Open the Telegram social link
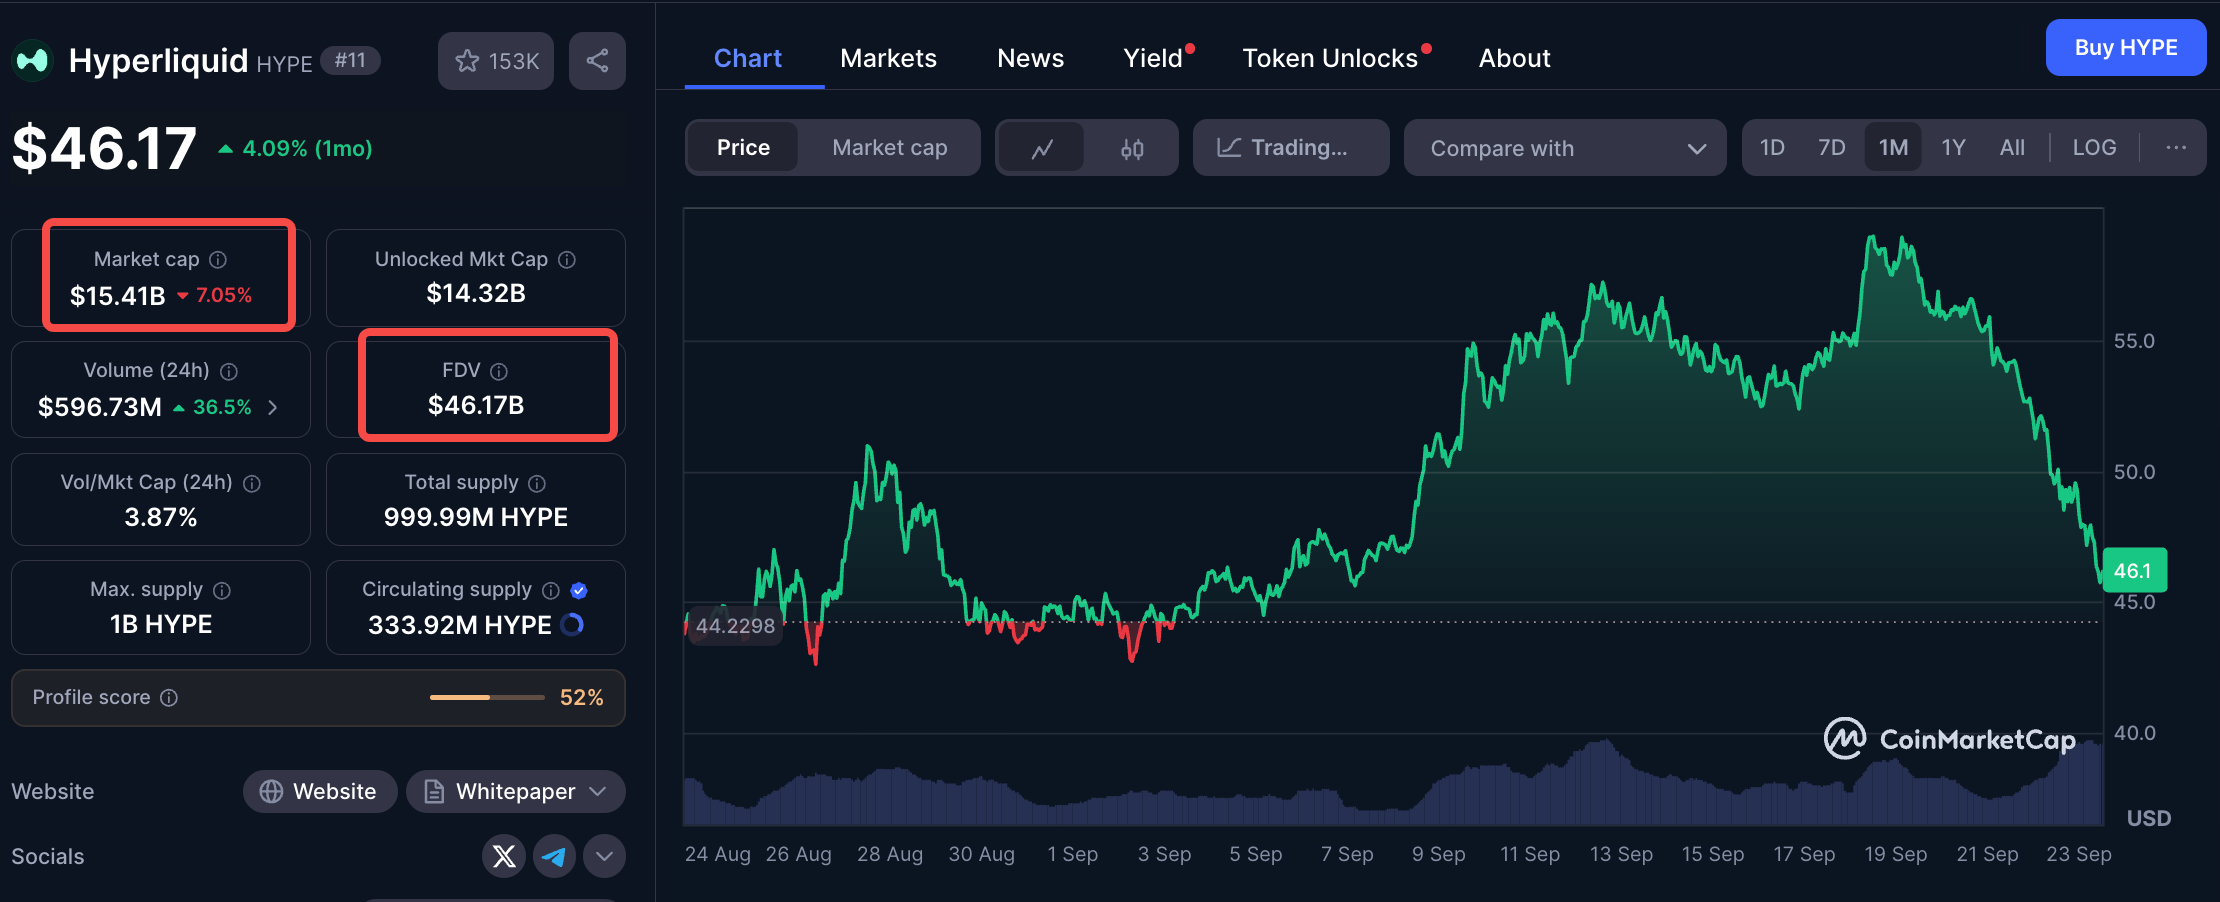This screenshot has width=2220, height=902. point(554,856)
